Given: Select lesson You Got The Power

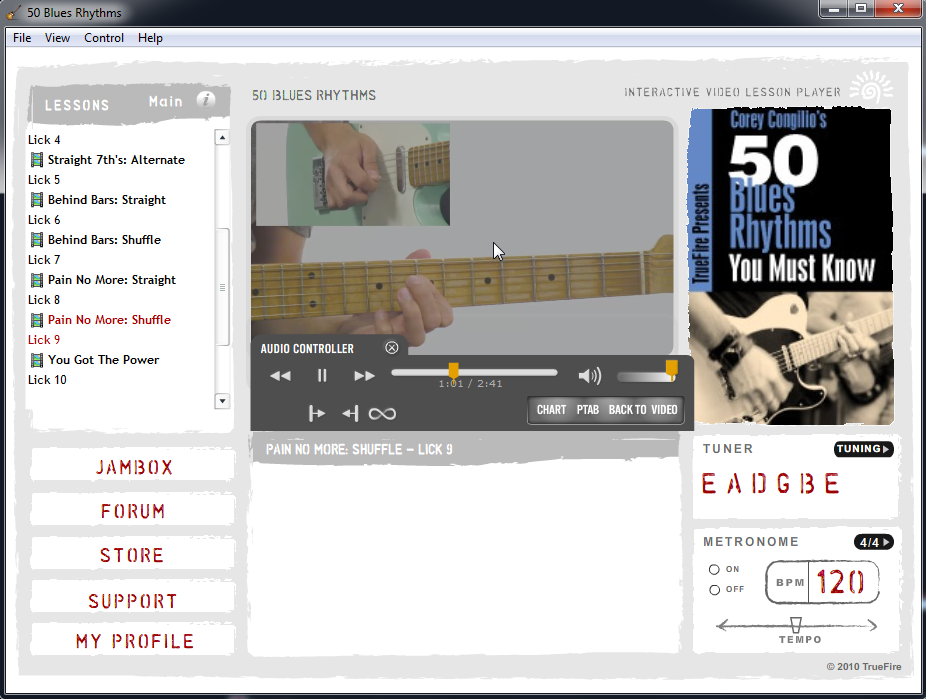Looking at the screenshot, I should [x=103, y=360].
